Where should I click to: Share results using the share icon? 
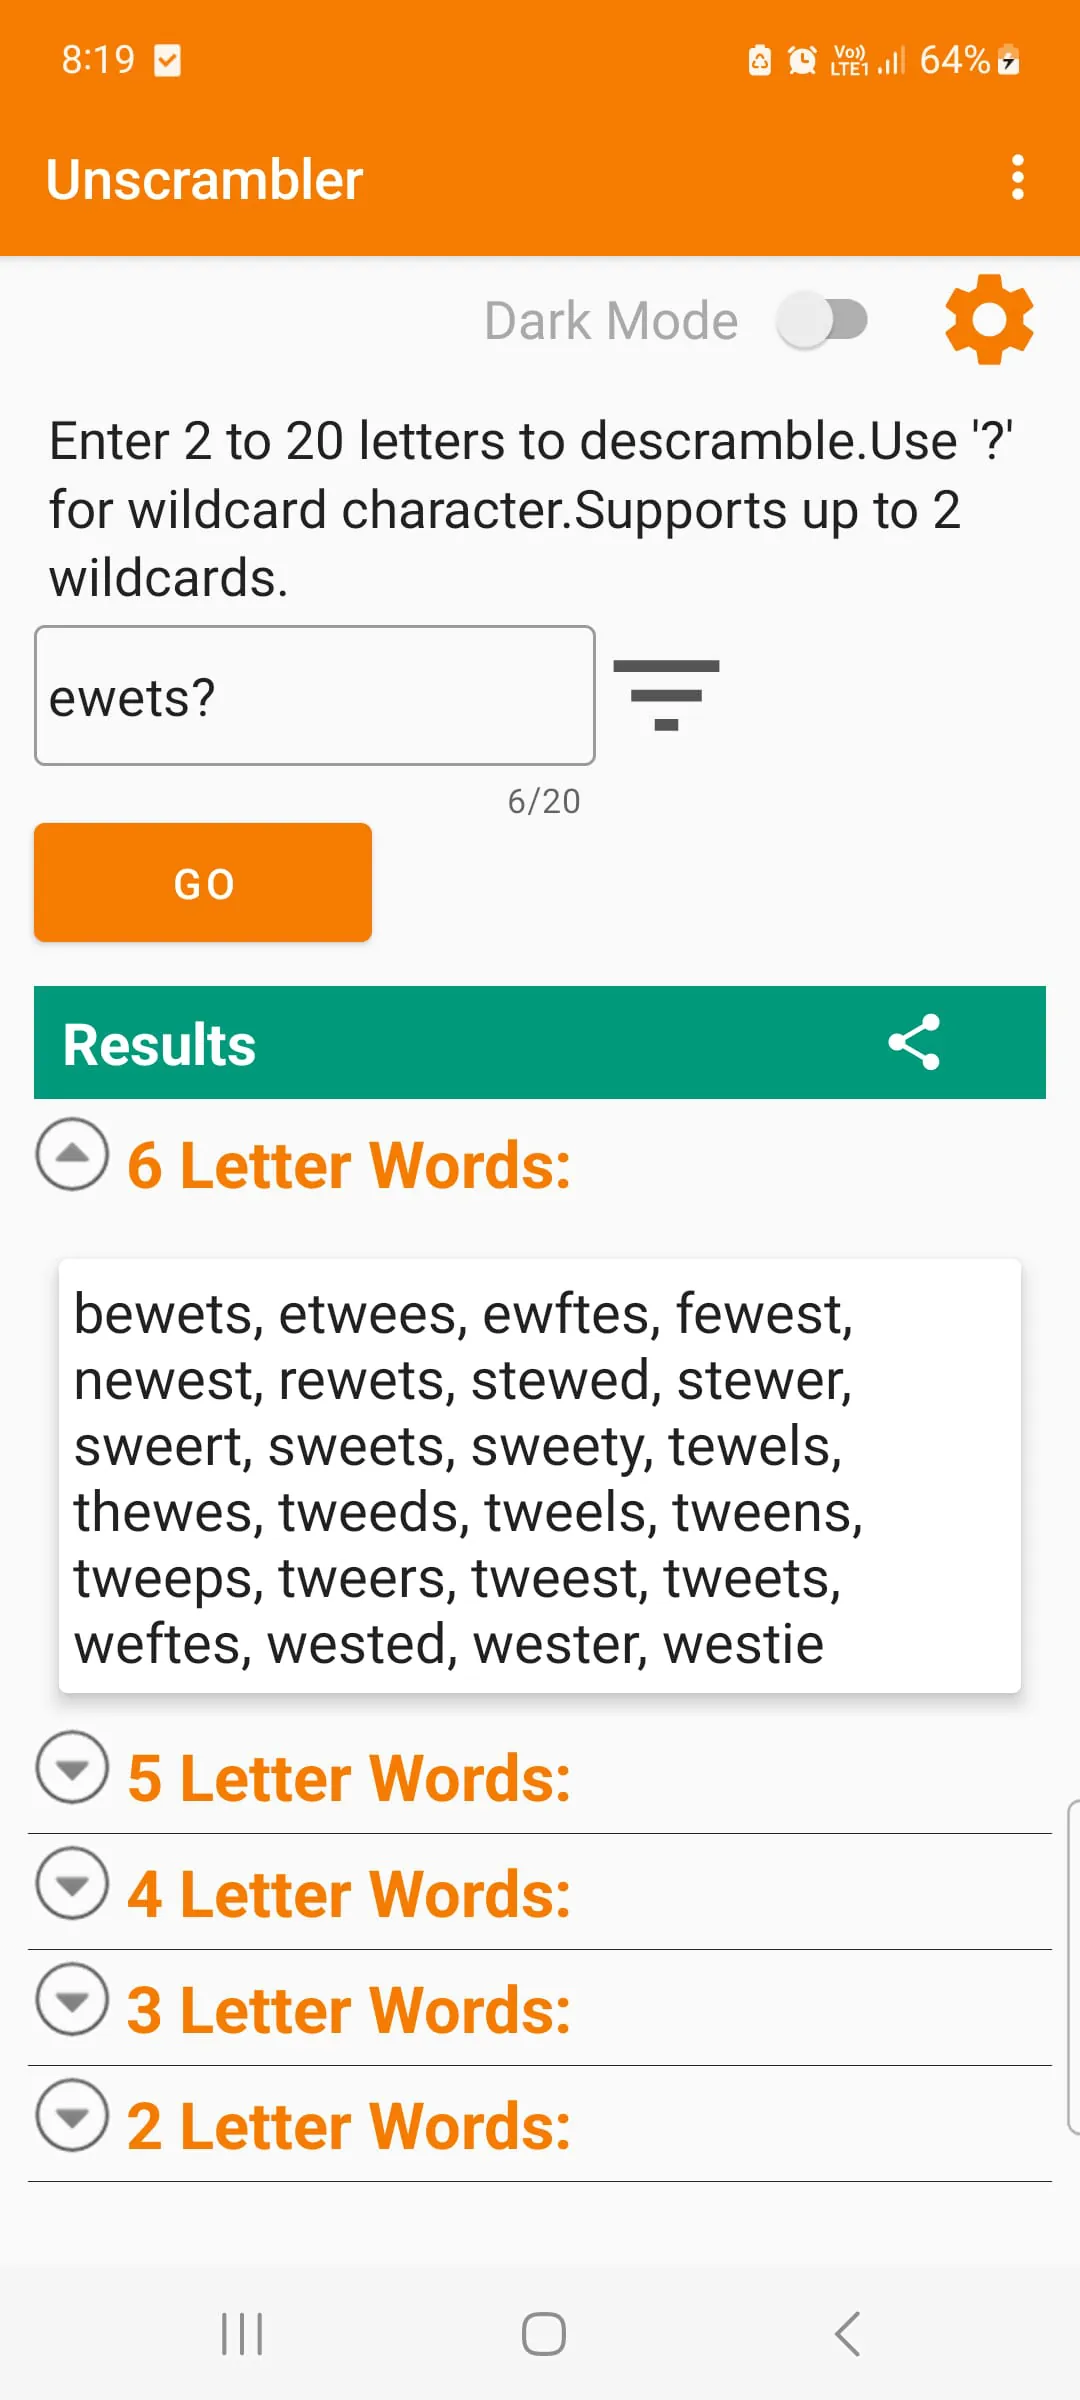pyautogui.click(x=914, y=1042)
